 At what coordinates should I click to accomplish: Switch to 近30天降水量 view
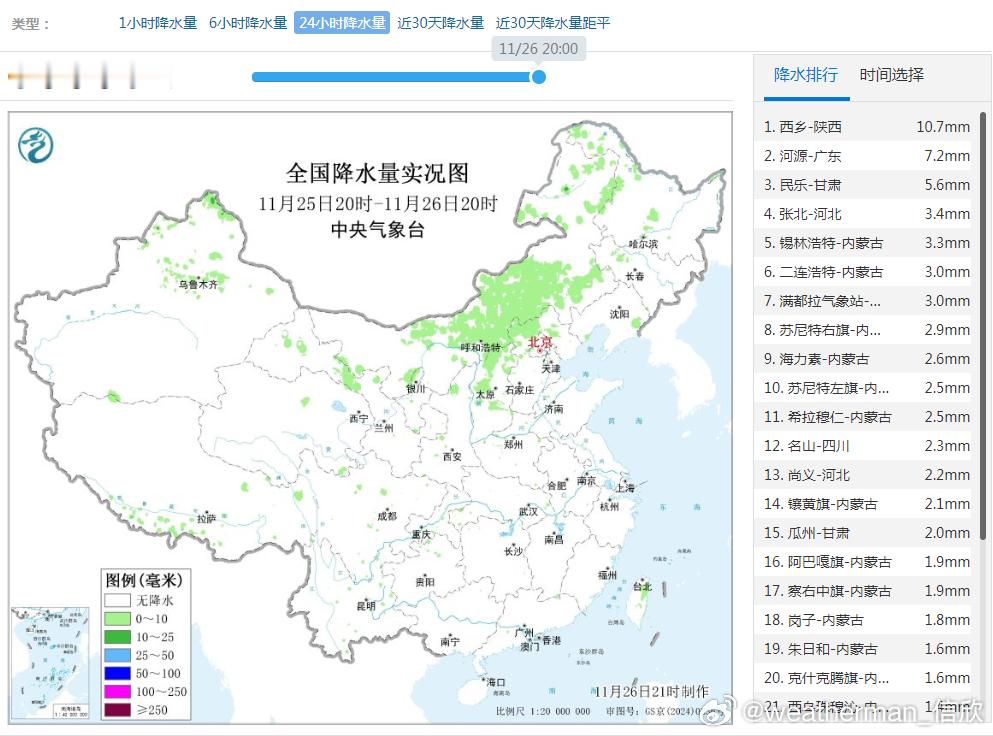[x=440, y=22]
